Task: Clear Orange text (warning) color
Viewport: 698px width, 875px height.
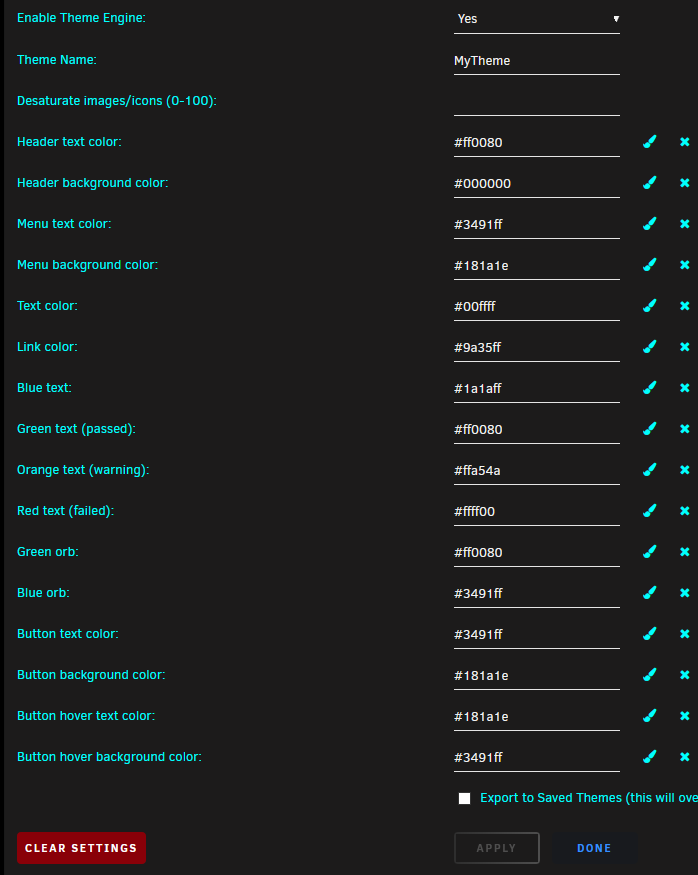Action: click(x=685, y=470)
